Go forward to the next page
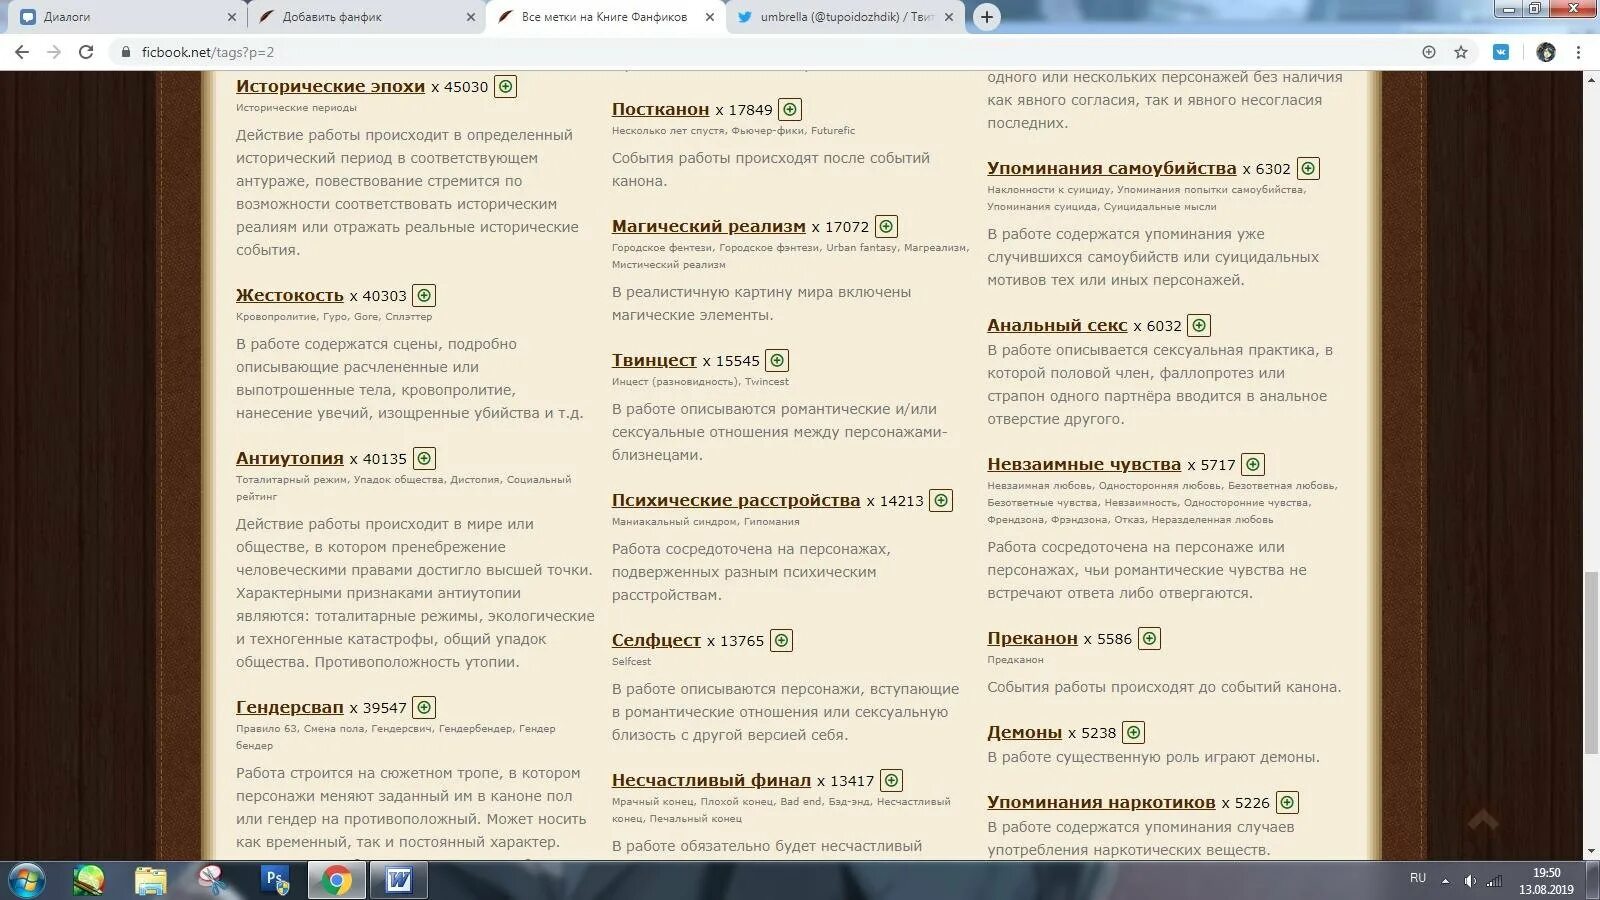Screen dimensions: 1600x900 click(x=54, y=52)
